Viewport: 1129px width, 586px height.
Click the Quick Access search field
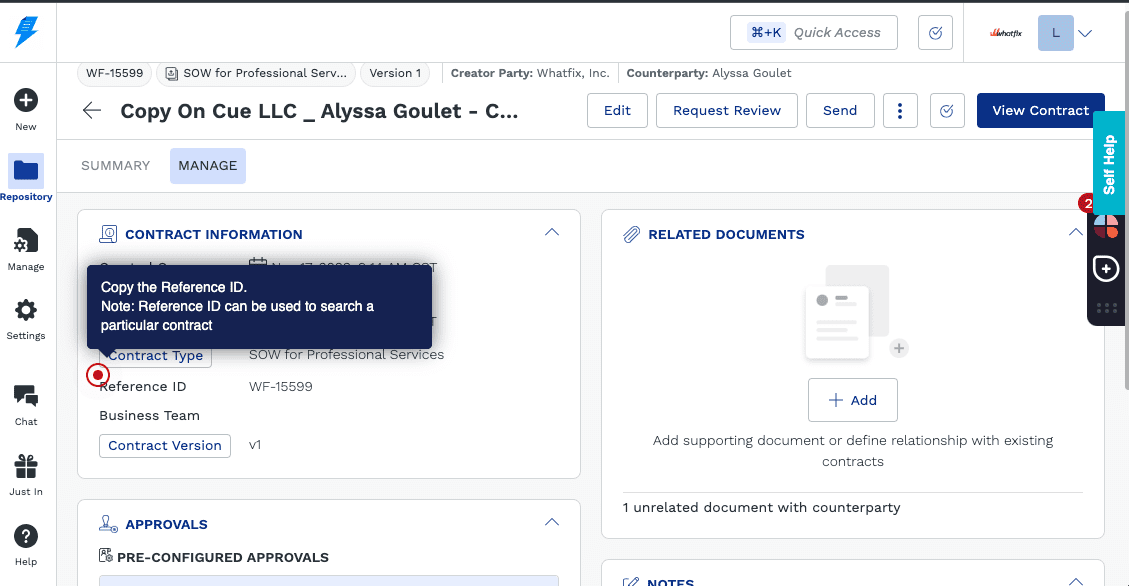(836, 32)
